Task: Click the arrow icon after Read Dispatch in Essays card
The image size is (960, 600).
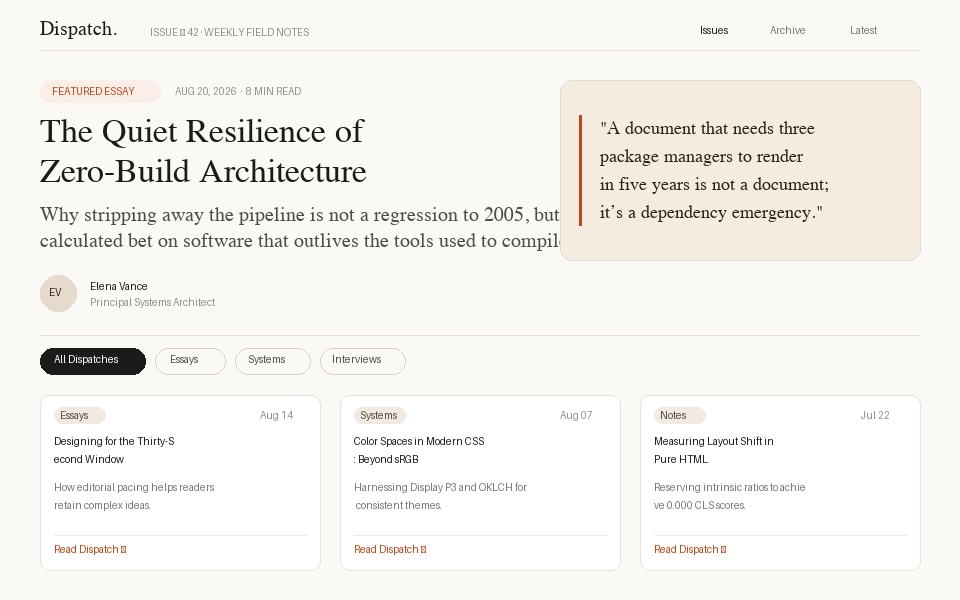Action: [x=124, y=550]
